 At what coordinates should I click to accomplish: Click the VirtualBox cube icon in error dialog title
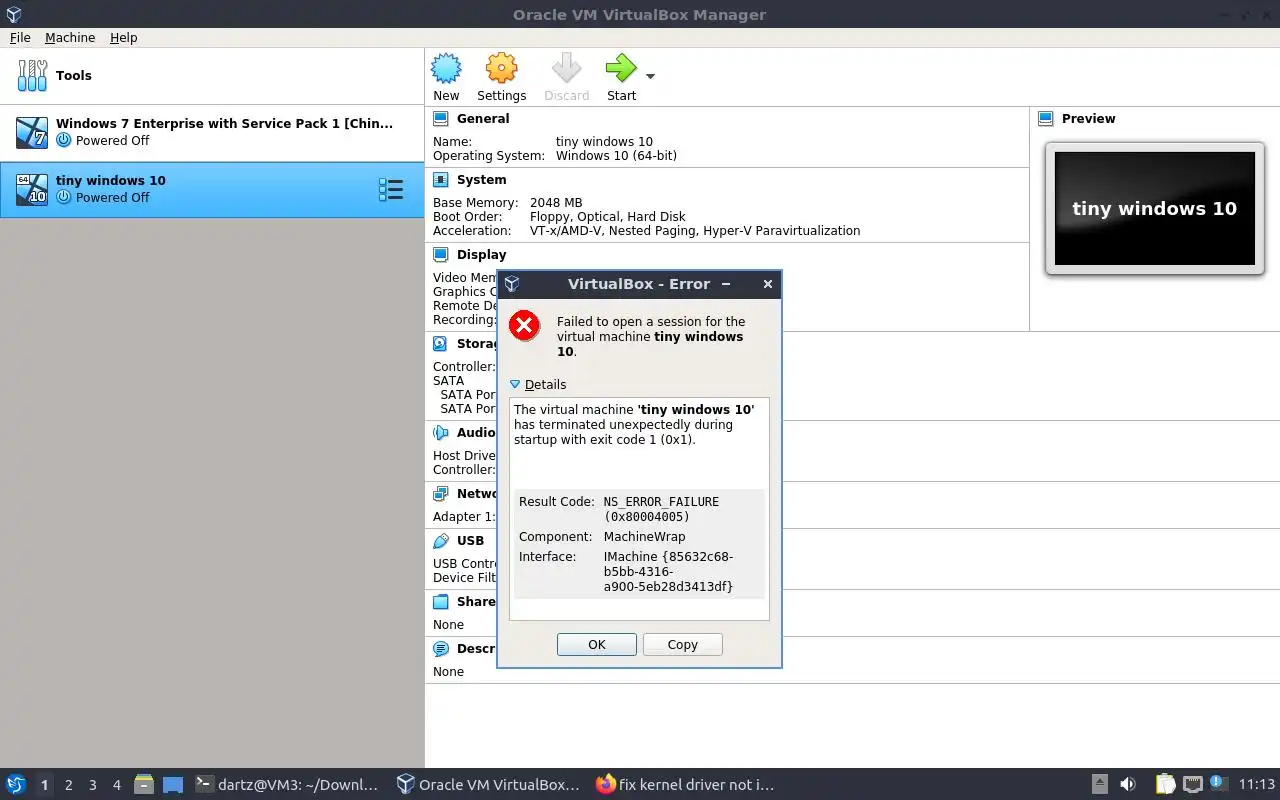pyautogui.click(x=512, y=284)
